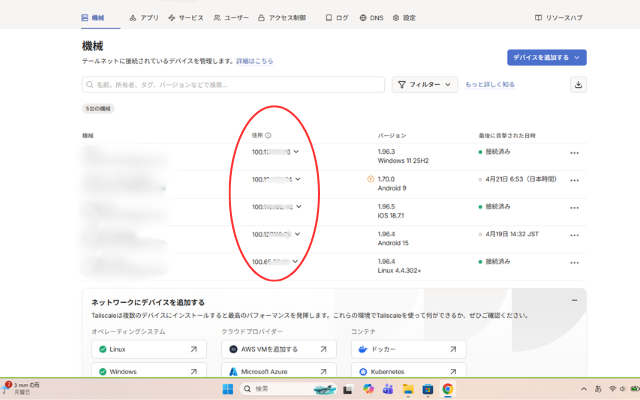Click the info icon beside the address column header
640x400 pixels.
(269, 135)
